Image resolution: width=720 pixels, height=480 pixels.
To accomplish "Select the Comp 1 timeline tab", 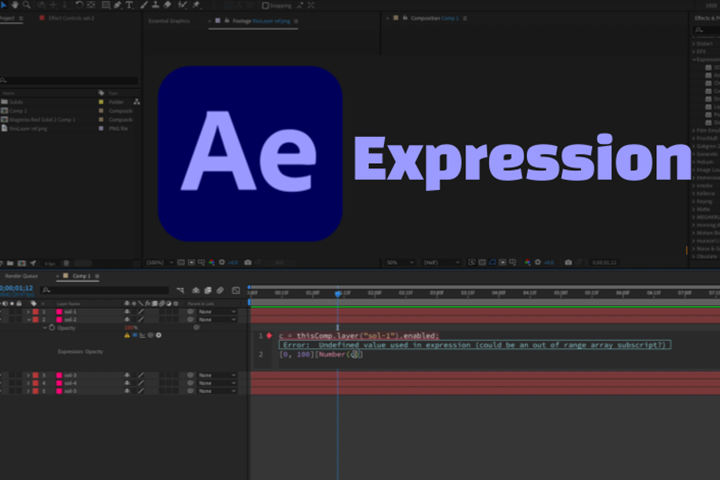I will tap(81, 276).
